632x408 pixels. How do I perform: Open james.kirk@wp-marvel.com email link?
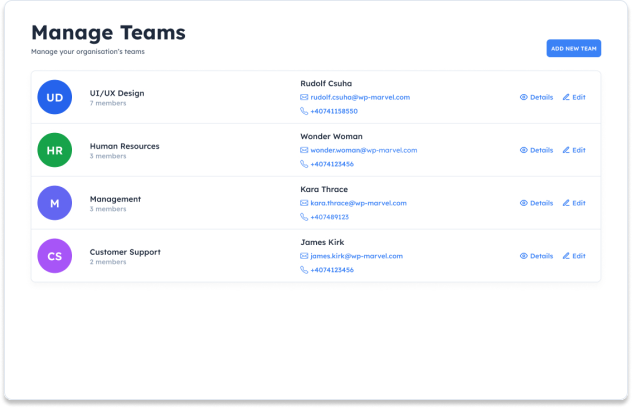coord(356,256)
